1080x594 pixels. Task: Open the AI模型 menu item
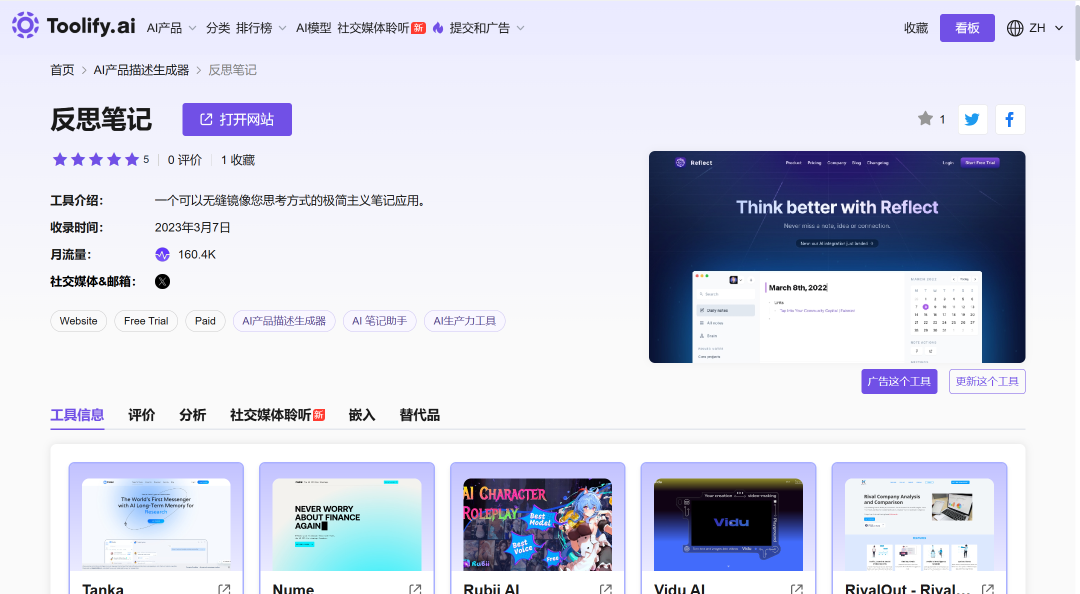point(313,28)
